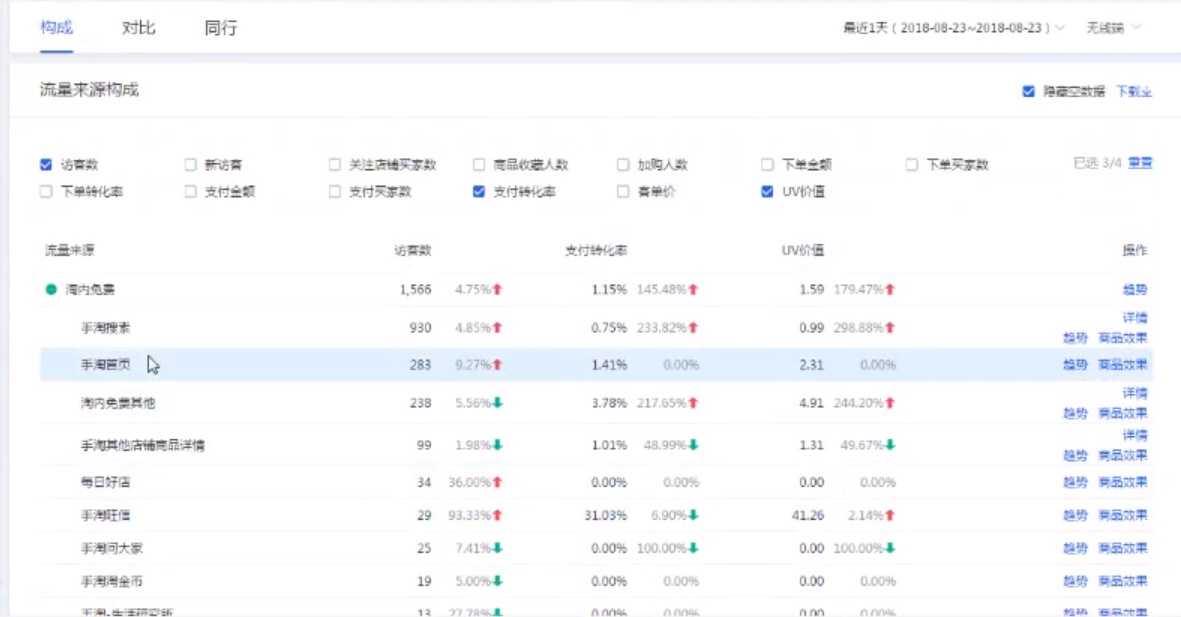Click the 41.26 UV value cell
The image size is (1181, 617).
808,515
